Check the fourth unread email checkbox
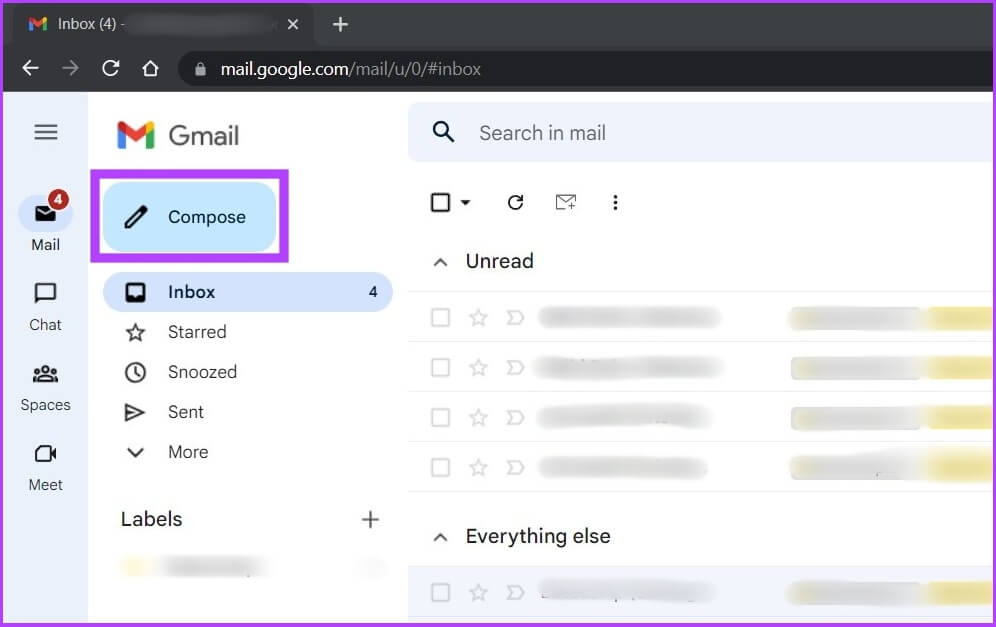 [x=440, y=468]
